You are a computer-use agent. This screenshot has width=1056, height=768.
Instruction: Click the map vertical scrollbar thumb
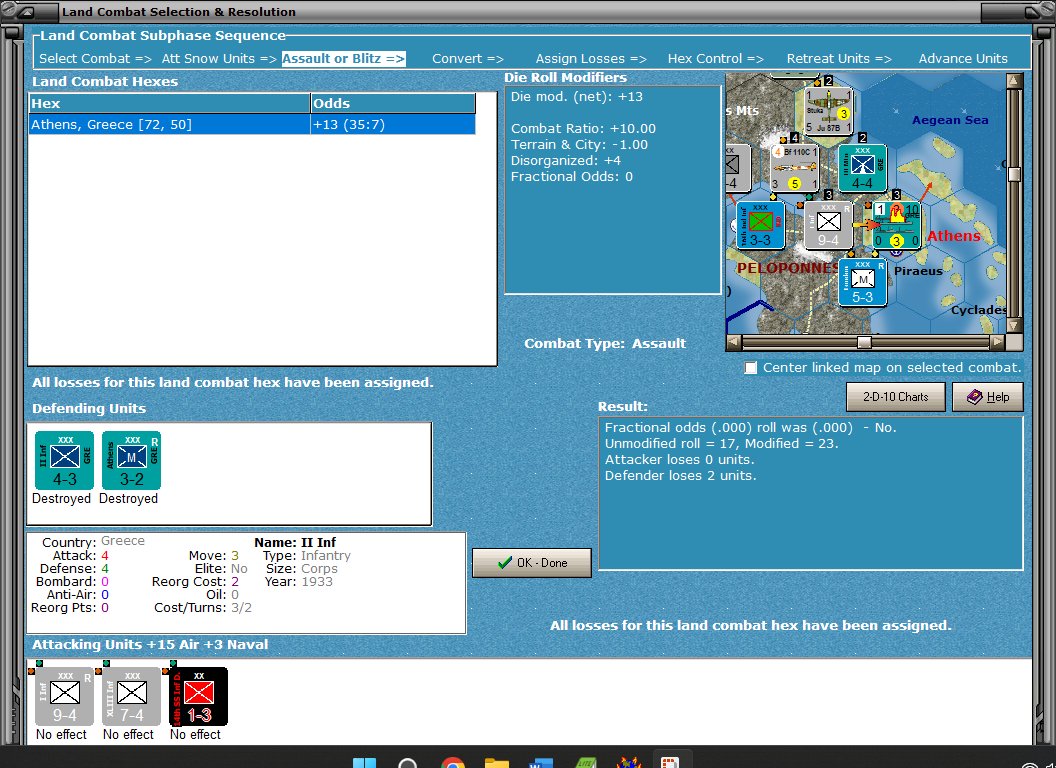1014,174
